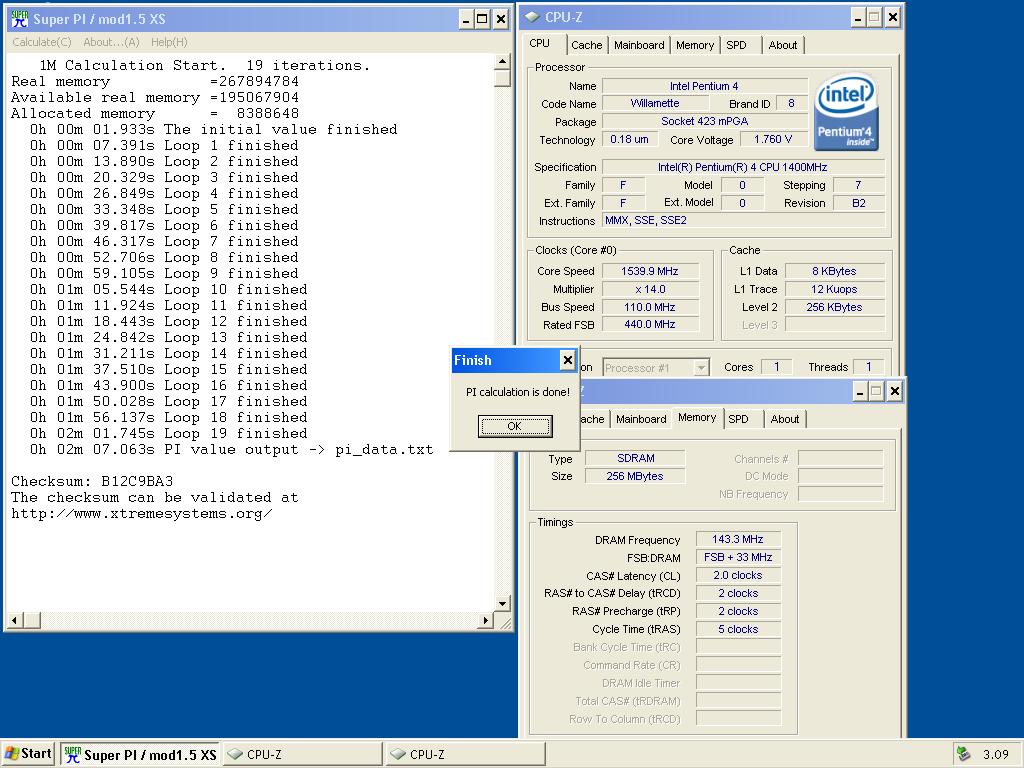This screenshot has height=768, width=1024.
Task: Click Super PI vertical scrollbar up arrow
Action: 502,61
